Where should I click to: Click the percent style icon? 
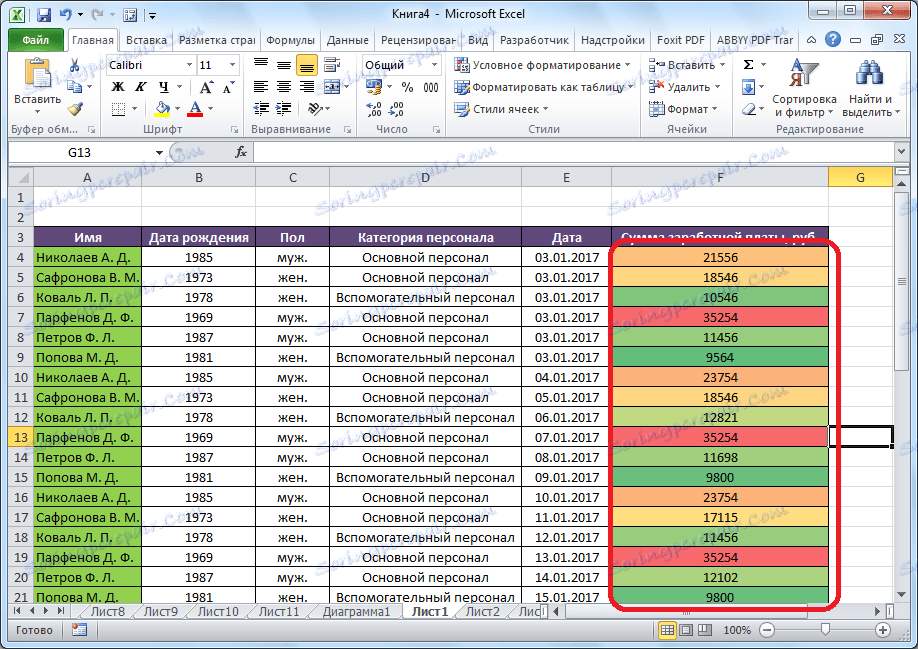(407, 88)
